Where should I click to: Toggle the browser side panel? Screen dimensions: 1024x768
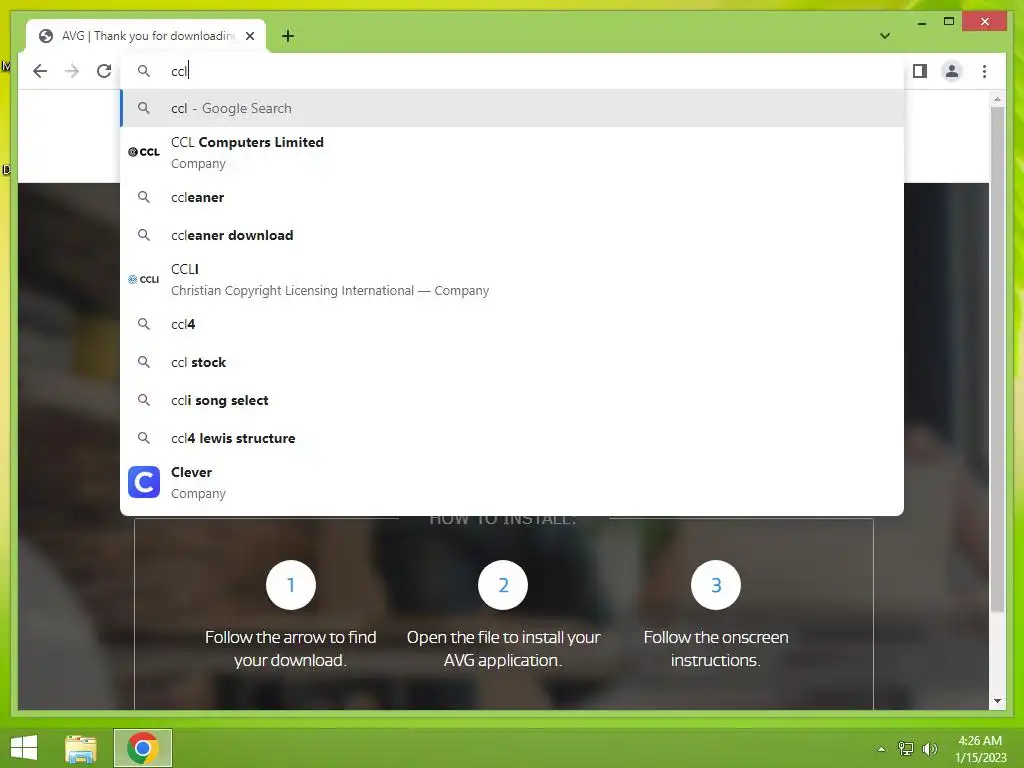pyautogui.click(x=920, y=71)
